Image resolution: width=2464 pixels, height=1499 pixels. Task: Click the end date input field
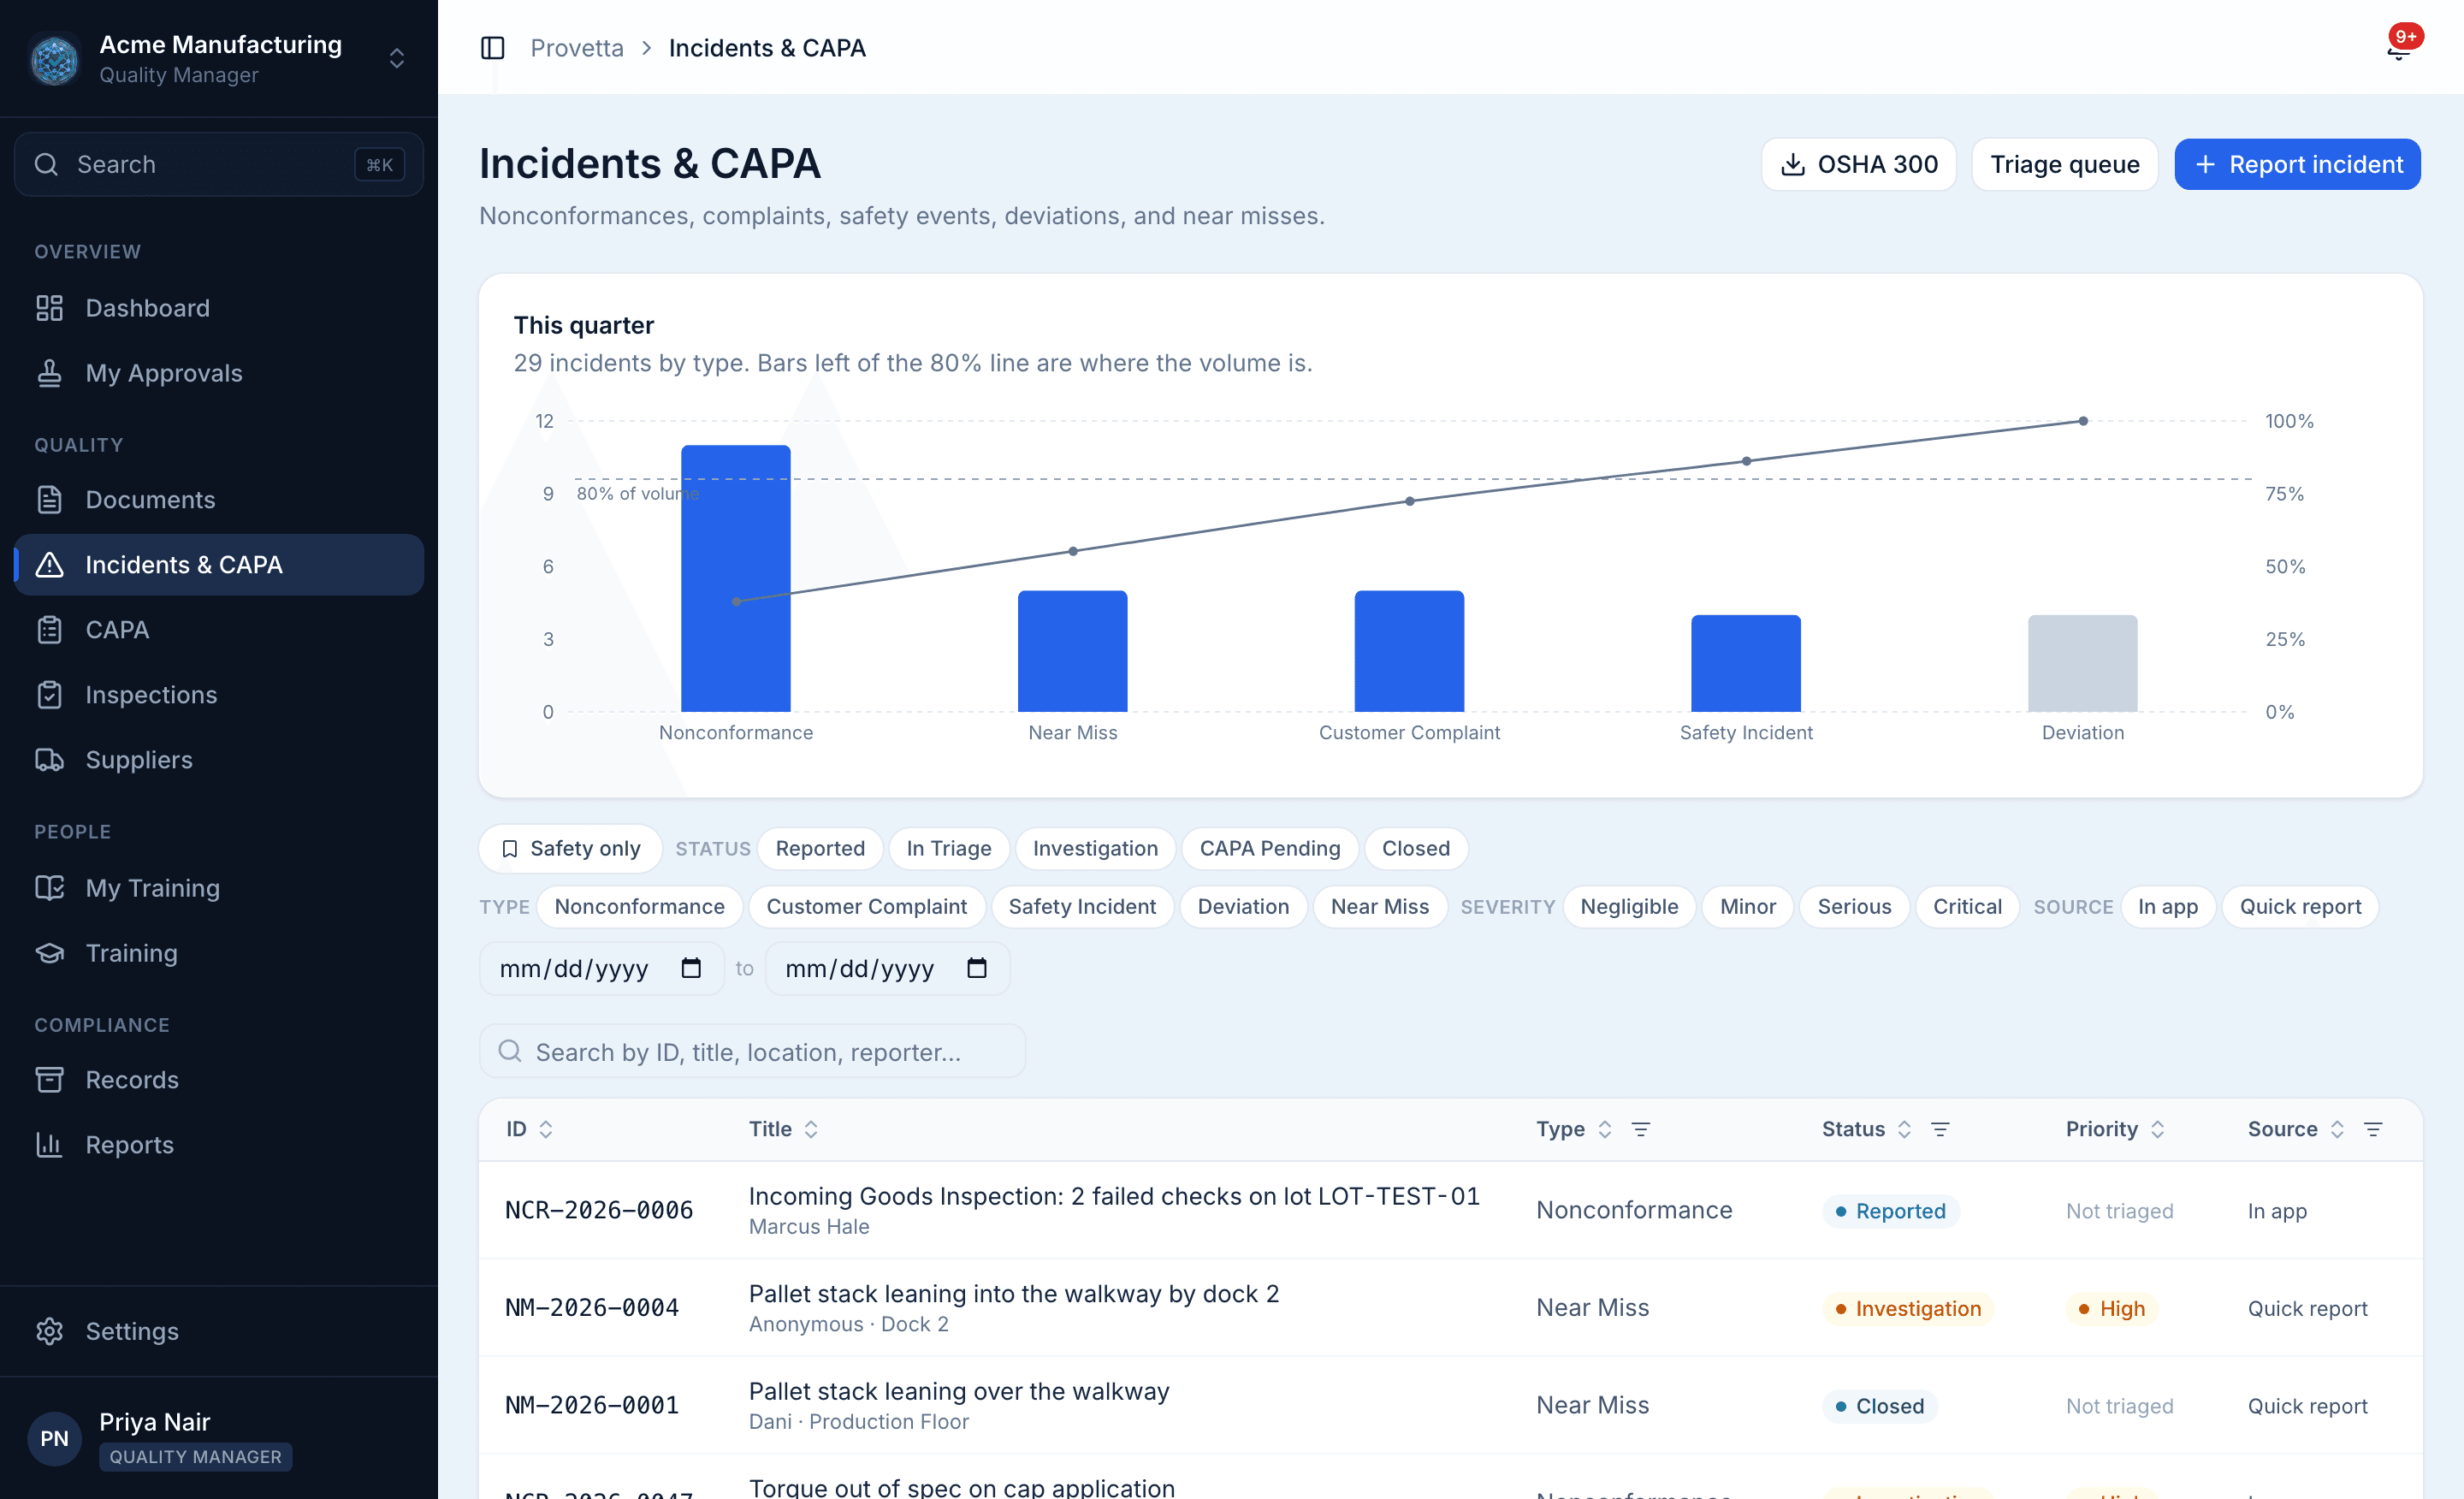(887, 968)
